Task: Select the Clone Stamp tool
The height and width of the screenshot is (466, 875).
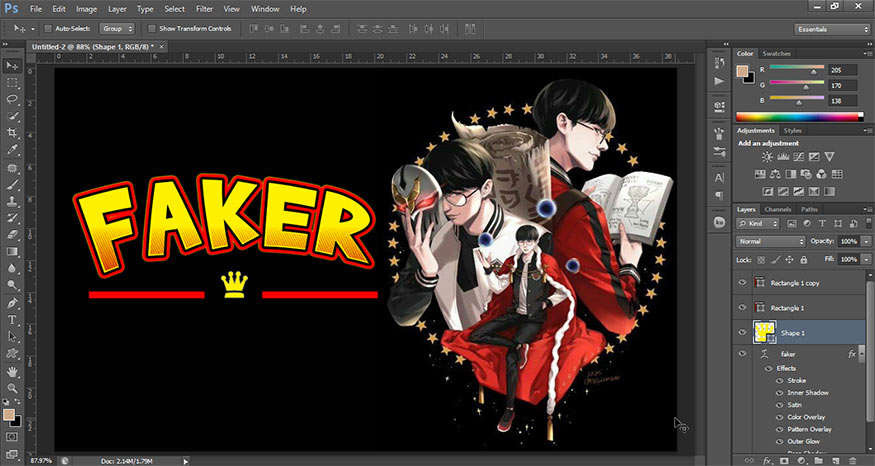Action: coord(12,202)
